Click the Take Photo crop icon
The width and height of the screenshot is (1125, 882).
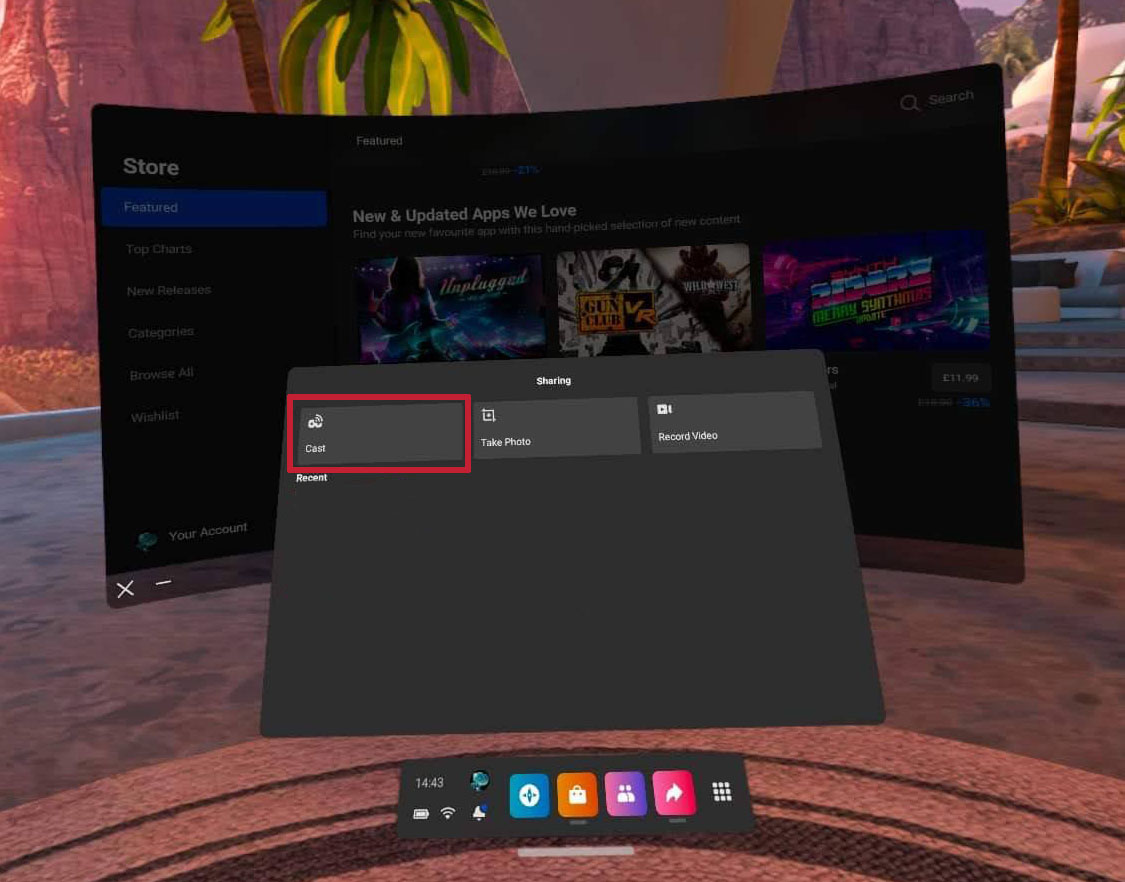tap(489, 415)
